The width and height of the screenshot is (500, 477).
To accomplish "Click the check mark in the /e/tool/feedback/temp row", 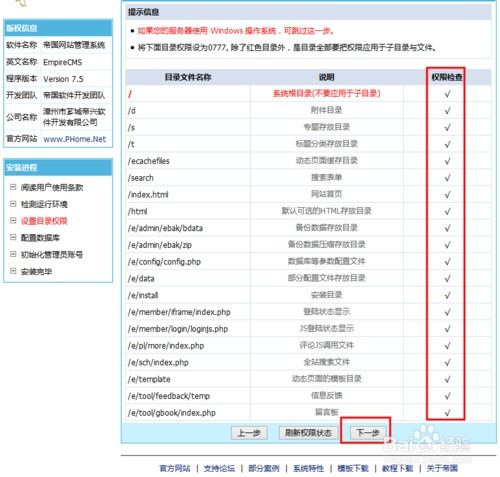I will click(447, 396).
